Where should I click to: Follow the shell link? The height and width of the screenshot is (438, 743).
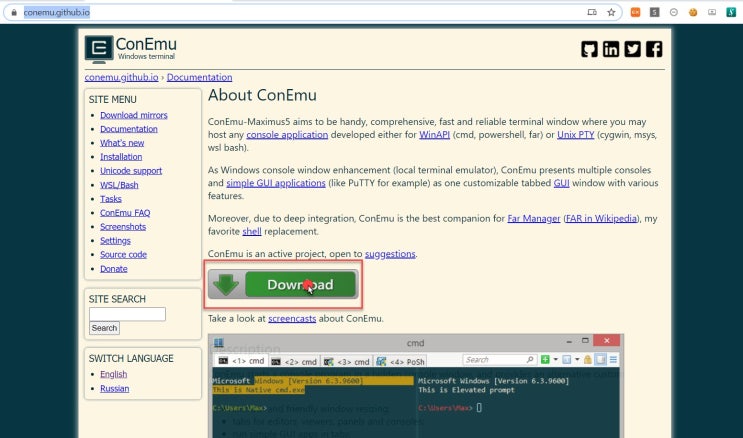(x=252, y=231)
